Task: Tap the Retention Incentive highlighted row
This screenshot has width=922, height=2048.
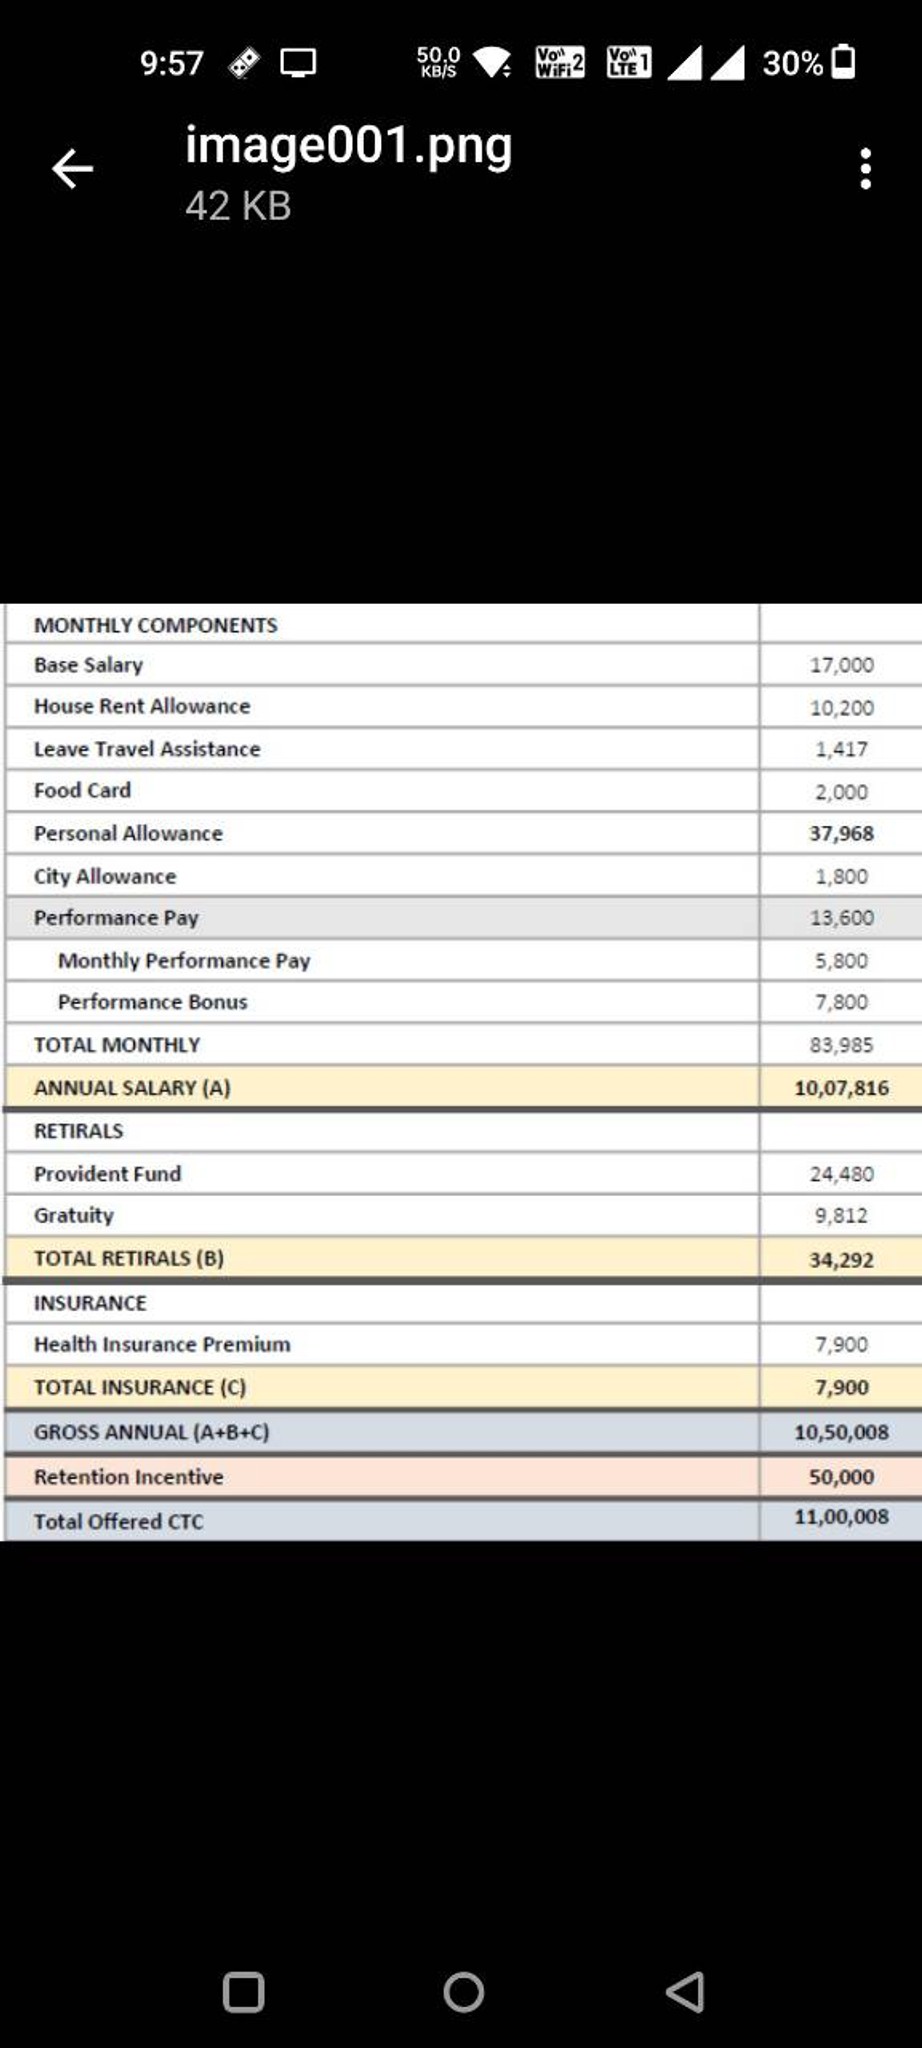Action: [x=380, y=1476]
